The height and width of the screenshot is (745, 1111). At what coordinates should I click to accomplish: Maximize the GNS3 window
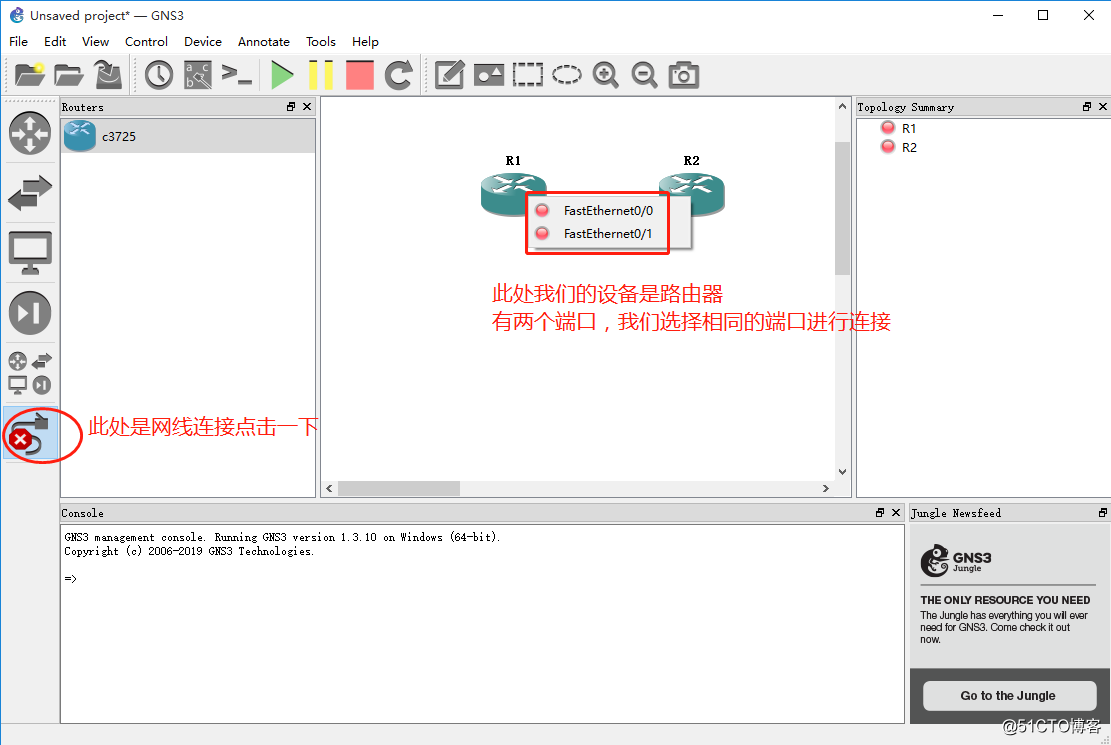(x=1043, y=15)
